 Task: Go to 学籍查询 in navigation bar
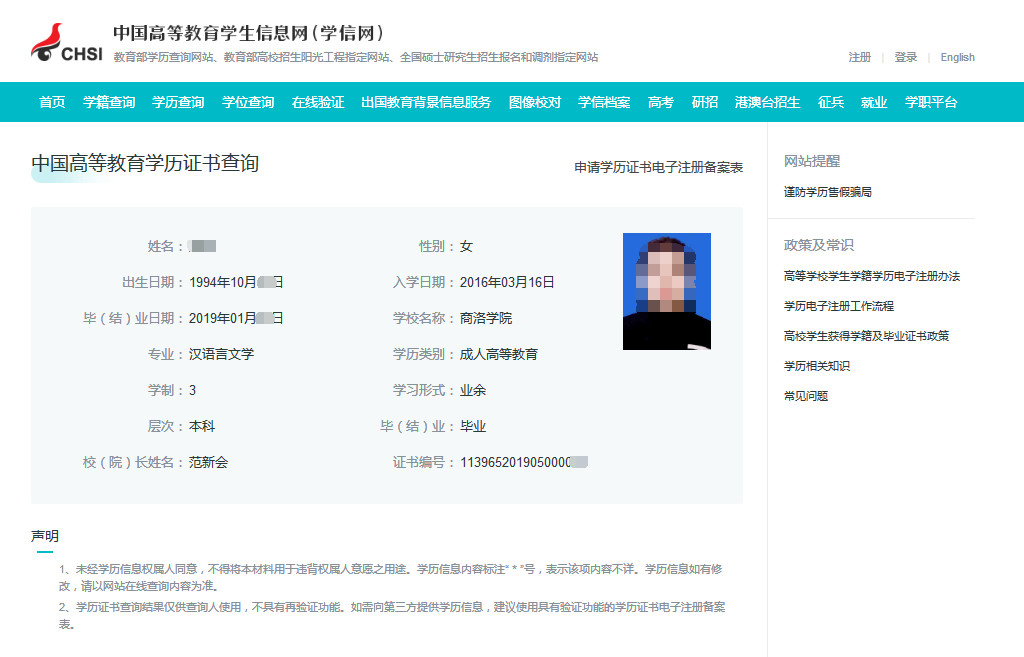coord(109,102)
